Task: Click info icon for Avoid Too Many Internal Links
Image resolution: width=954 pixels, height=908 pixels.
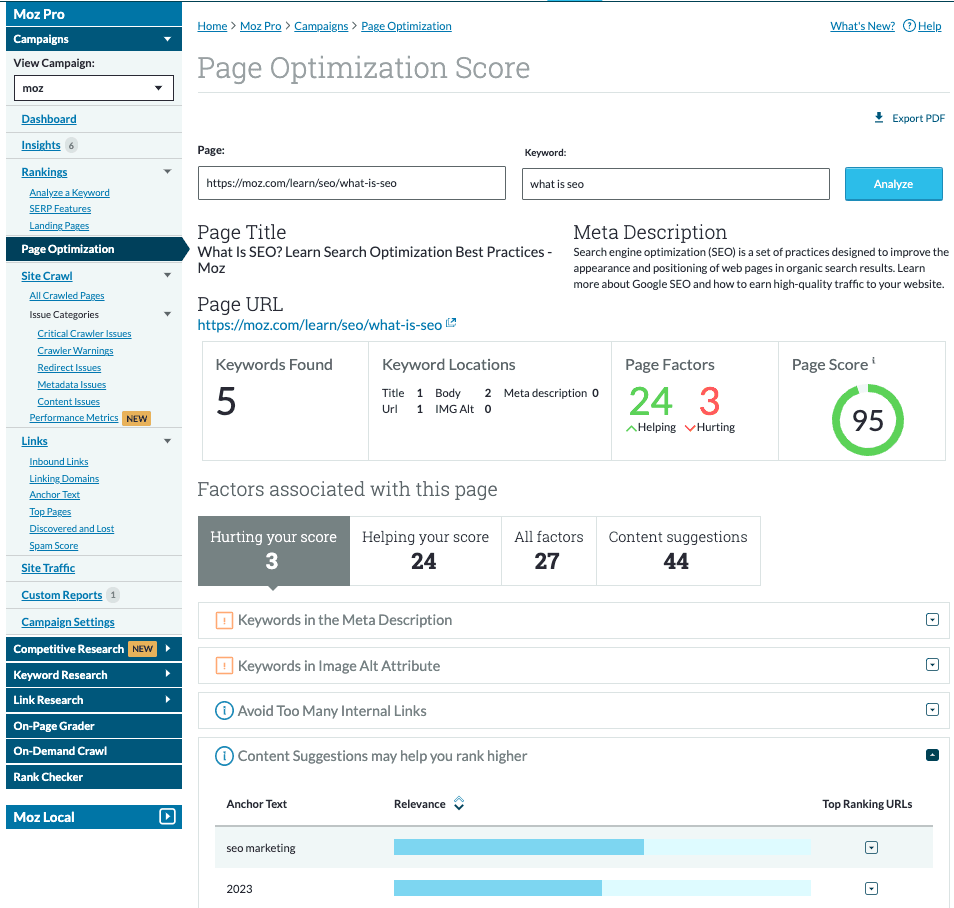Action: coord(224,711)
